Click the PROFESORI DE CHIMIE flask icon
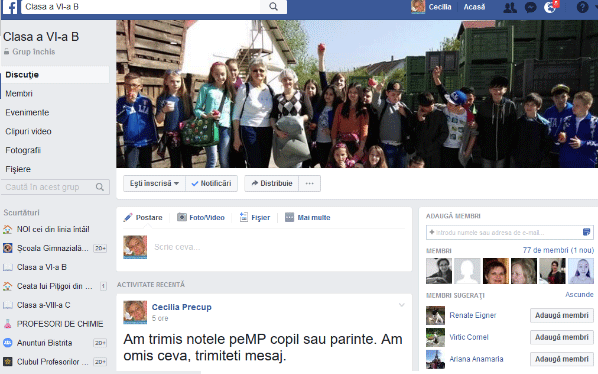Screen dimensions: 598x374 pyautogui.click(x=8, y=324)
